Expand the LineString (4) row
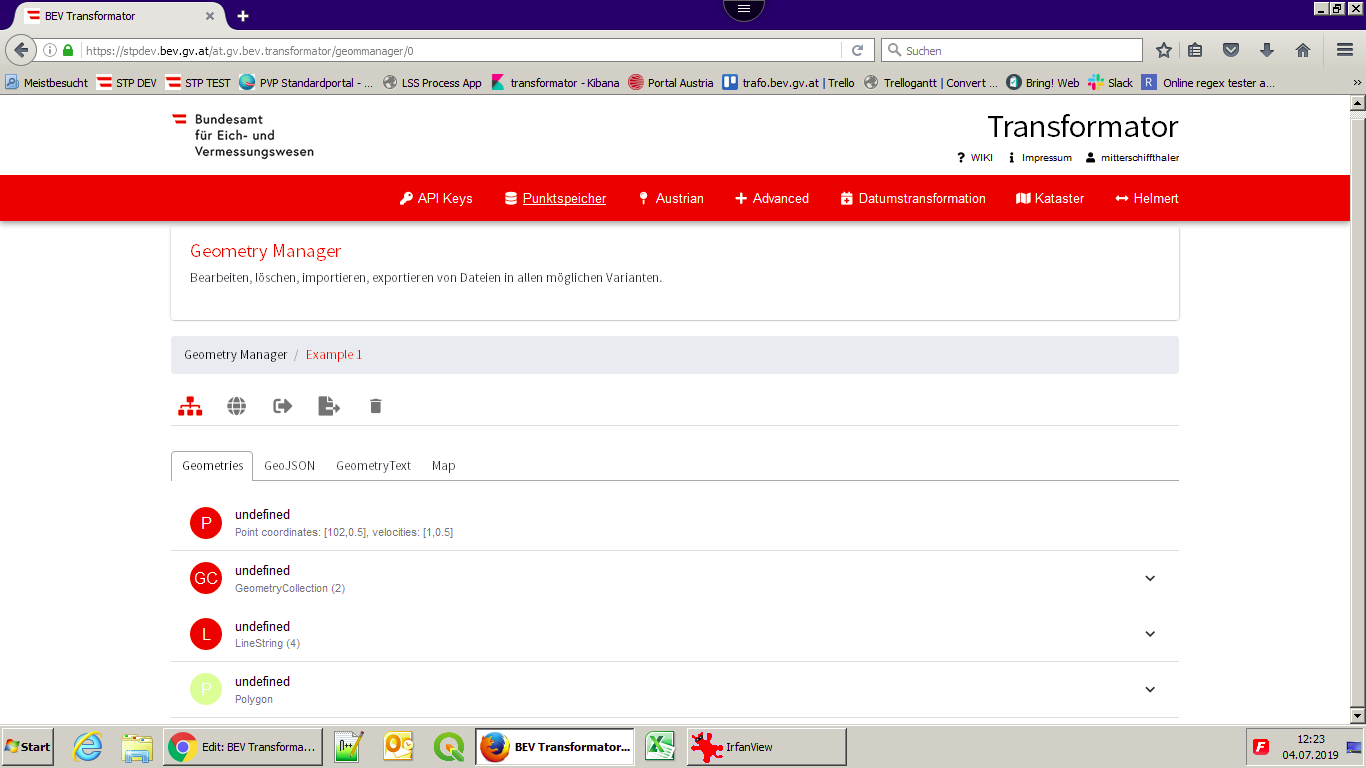 (x=1150, y=634)
